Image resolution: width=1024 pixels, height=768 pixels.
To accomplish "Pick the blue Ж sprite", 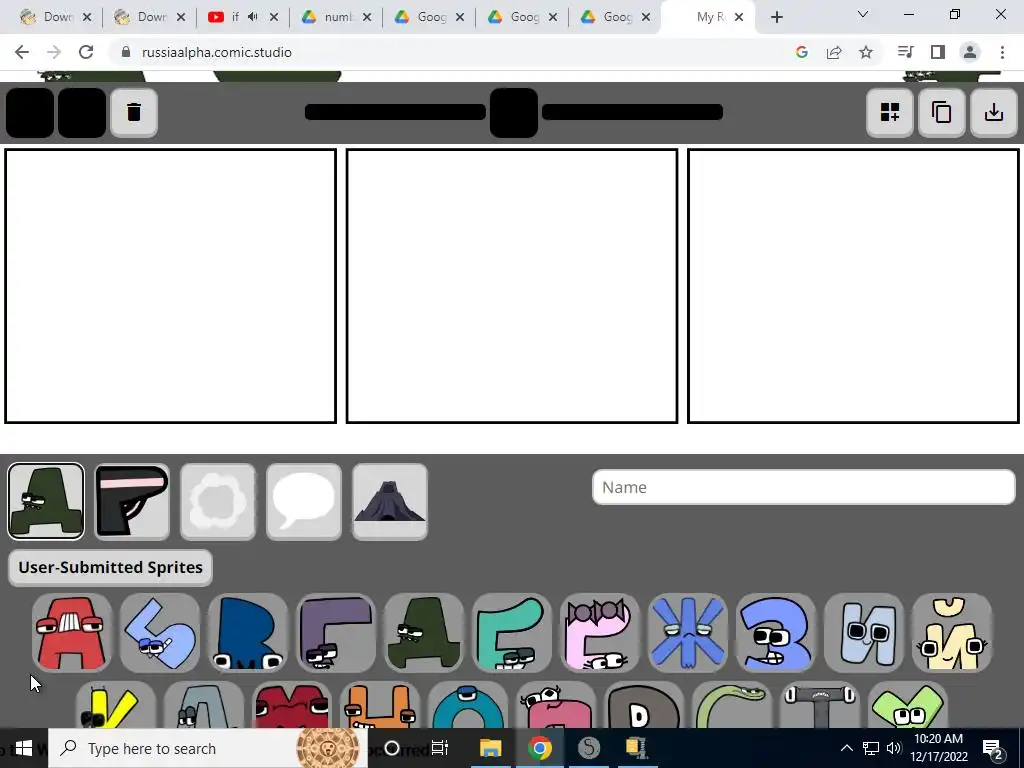I will [688, 632].
